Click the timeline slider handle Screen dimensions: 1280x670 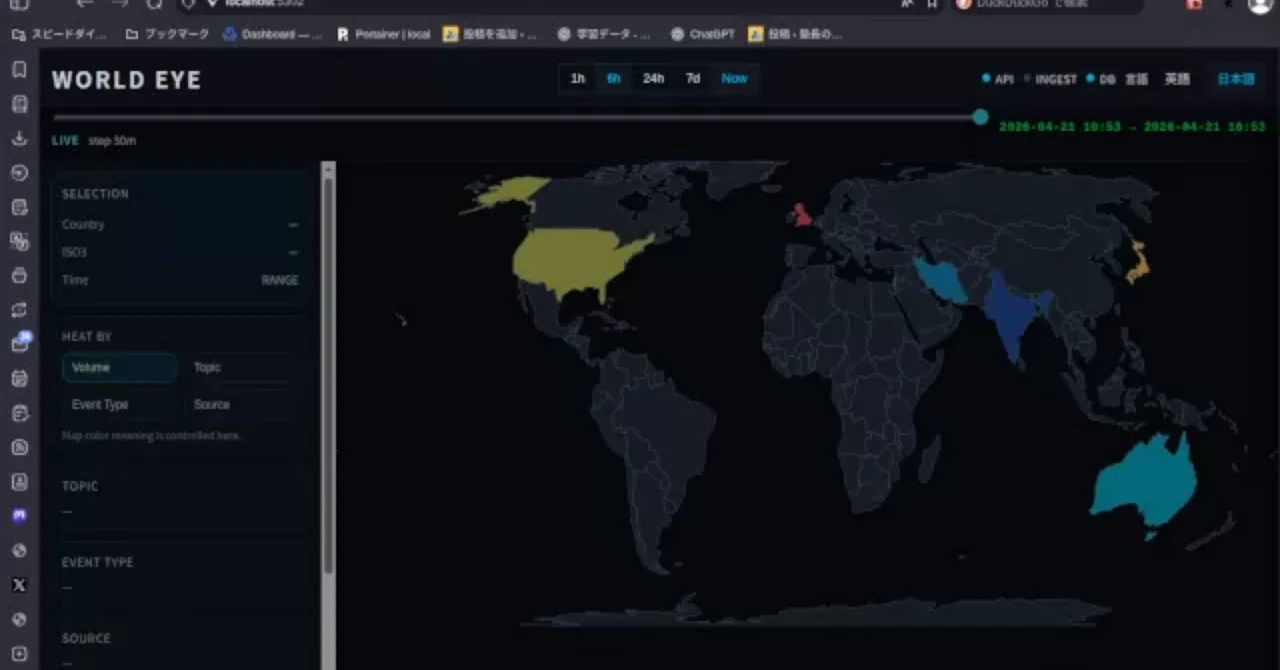click(x=980, y=117)
